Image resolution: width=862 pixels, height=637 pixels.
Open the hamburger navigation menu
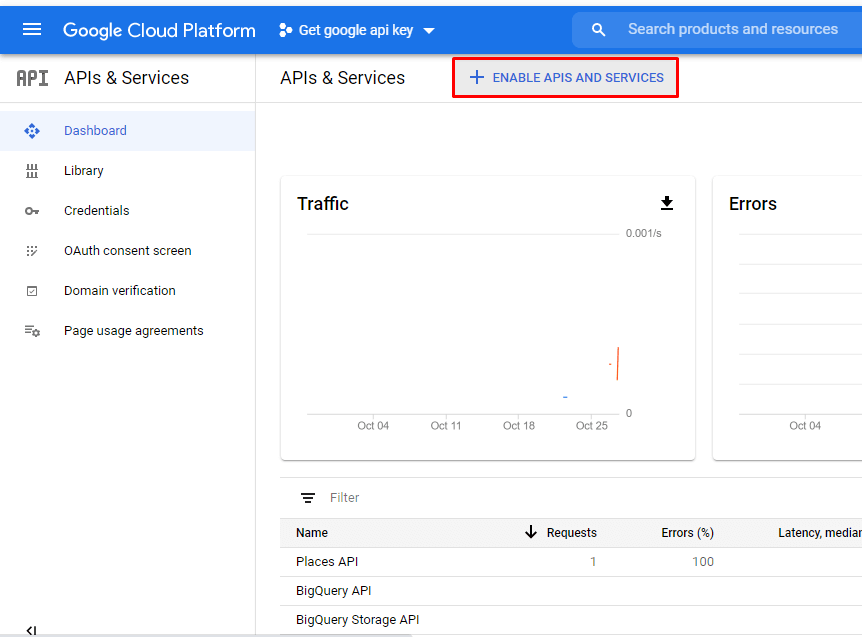[x=32, y=29]
